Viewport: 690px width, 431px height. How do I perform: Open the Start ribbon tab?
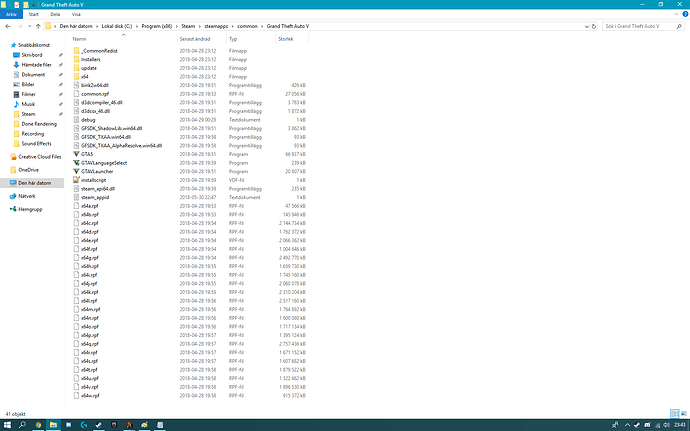coord(33,15)
